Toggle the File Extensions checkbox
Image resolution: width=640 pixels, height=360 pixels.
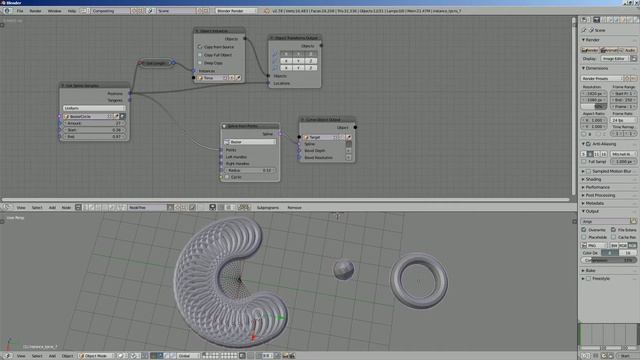click(613, 230)
